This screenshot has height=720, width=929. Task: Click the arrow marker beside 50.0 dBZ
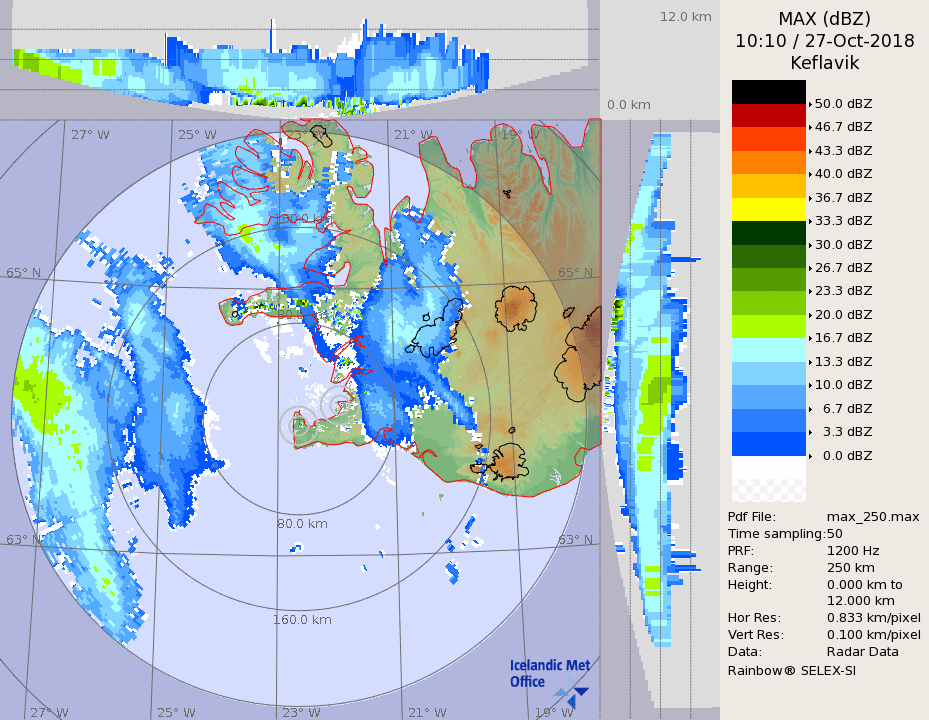[810, 104]
